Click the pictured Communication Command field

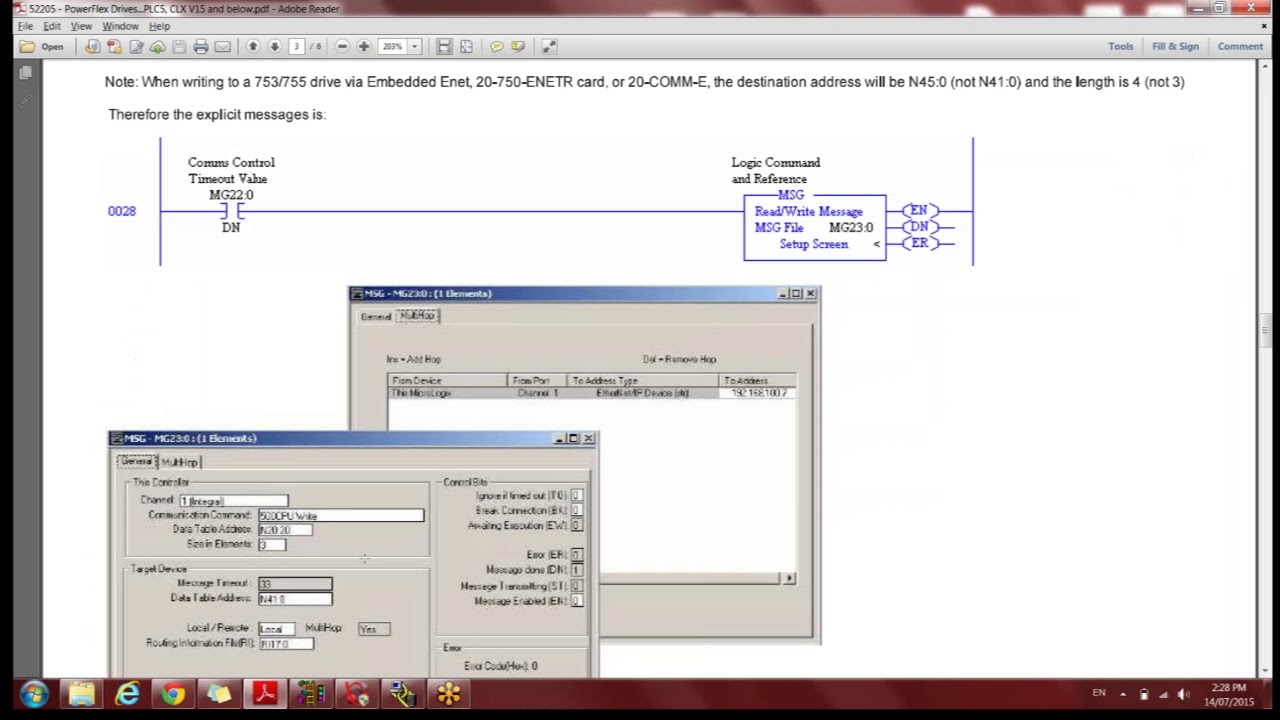pyautogui.click(x=341, y=516)
